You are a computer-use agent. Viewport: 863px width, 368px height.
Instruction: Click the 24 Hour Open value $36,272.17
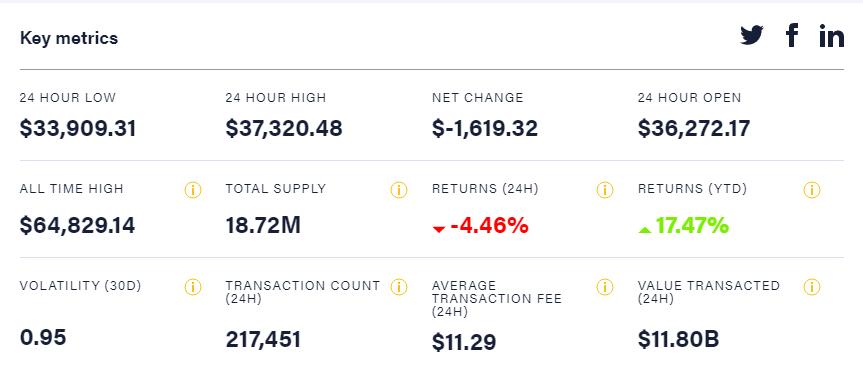click(694, 129)
